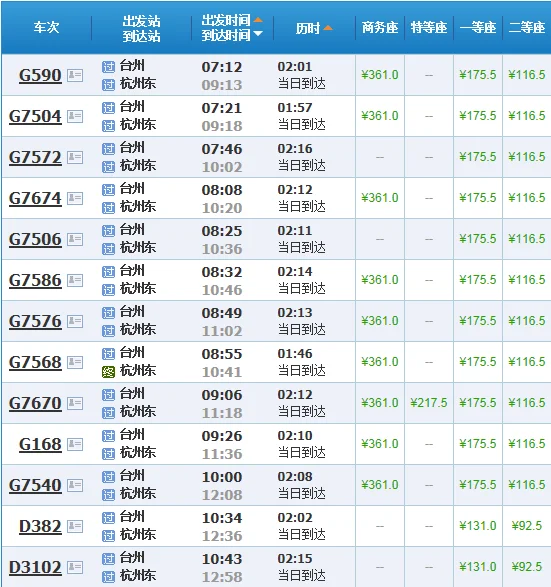Select ¥92.5 二等座 price for D3102
Image resolution: width=551 pixels, height=587 pixels.
[527, 567]
